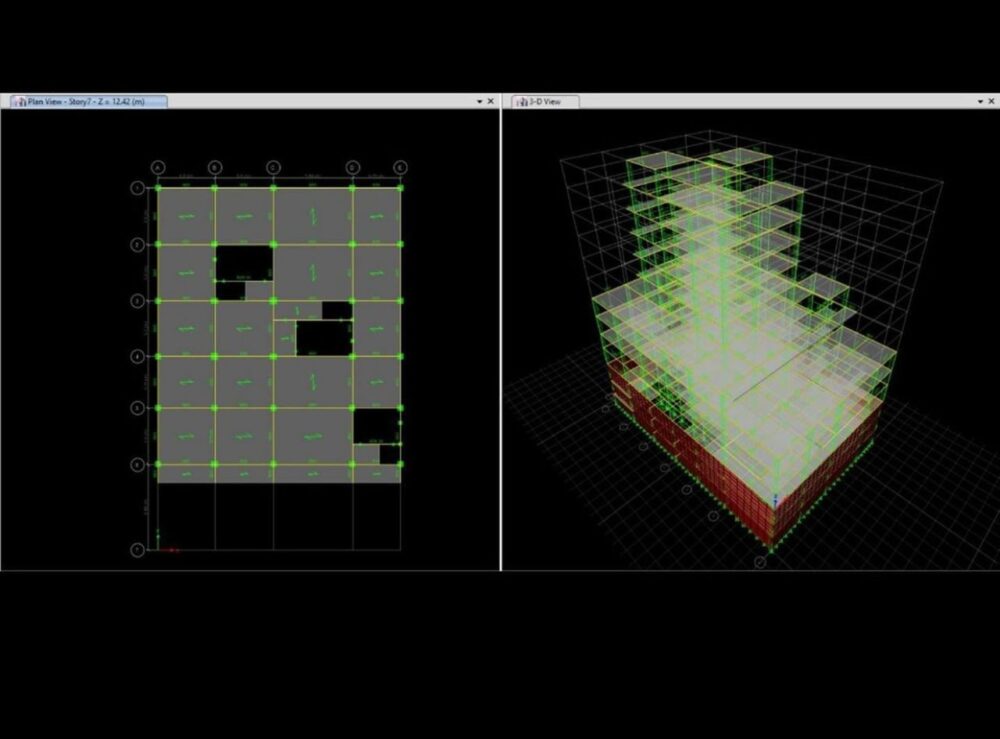Open the 3-D View window dropdown arrow
The height and width of the screenshot is (739, 1000).
[979, 101]
